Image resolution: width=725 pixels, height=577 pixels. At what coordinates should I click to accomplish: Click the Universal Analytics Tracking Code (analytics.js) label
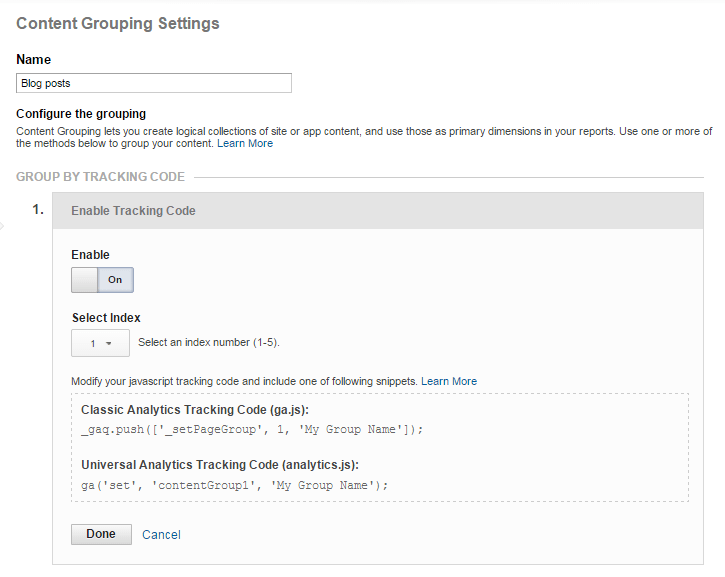[x=220, y=465]
